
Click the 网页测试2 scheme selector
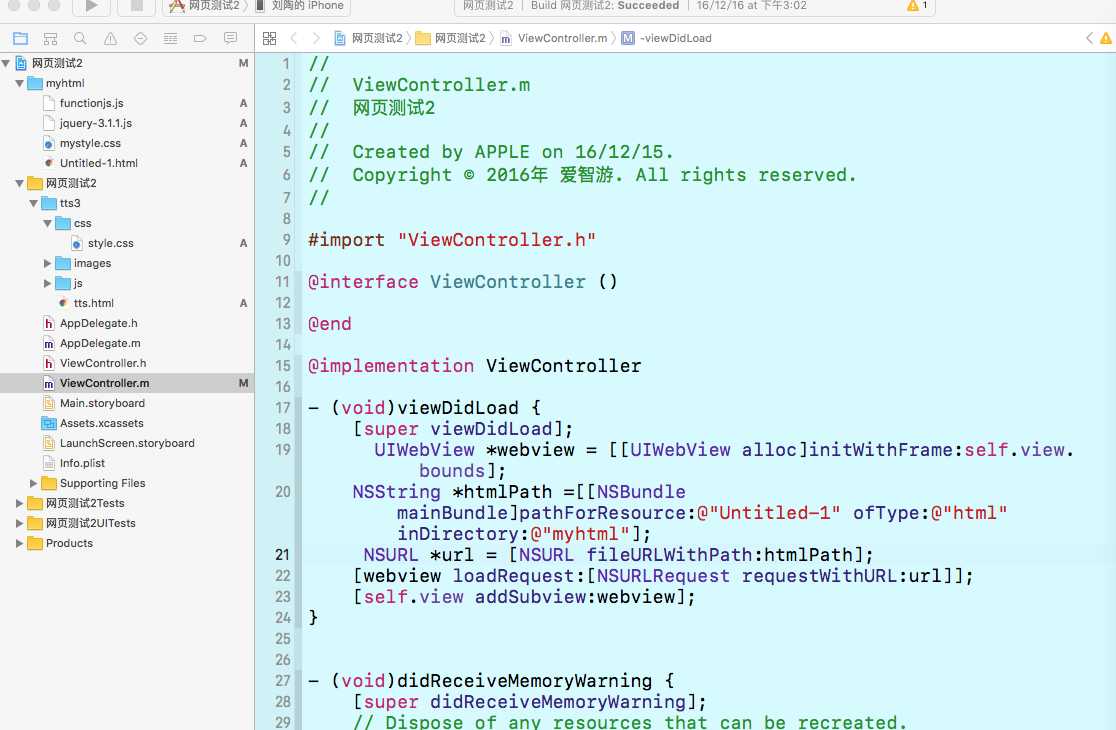click(206, 6)
